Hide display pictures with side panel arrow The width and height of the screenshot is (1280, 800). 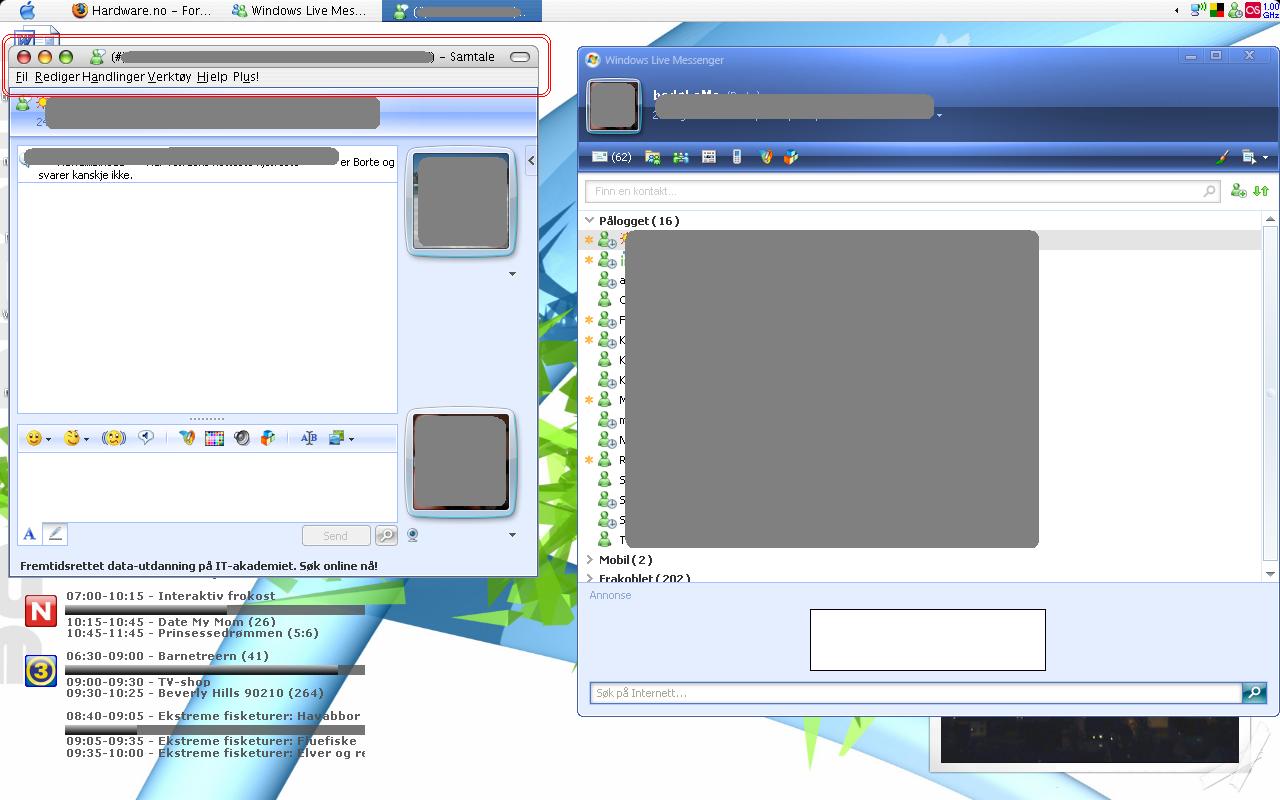tap(531, 160)
